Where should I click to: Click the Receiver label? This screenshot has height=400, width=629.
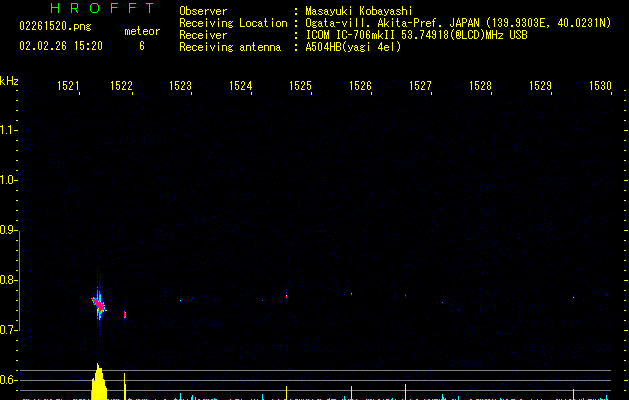coord(203,35)
